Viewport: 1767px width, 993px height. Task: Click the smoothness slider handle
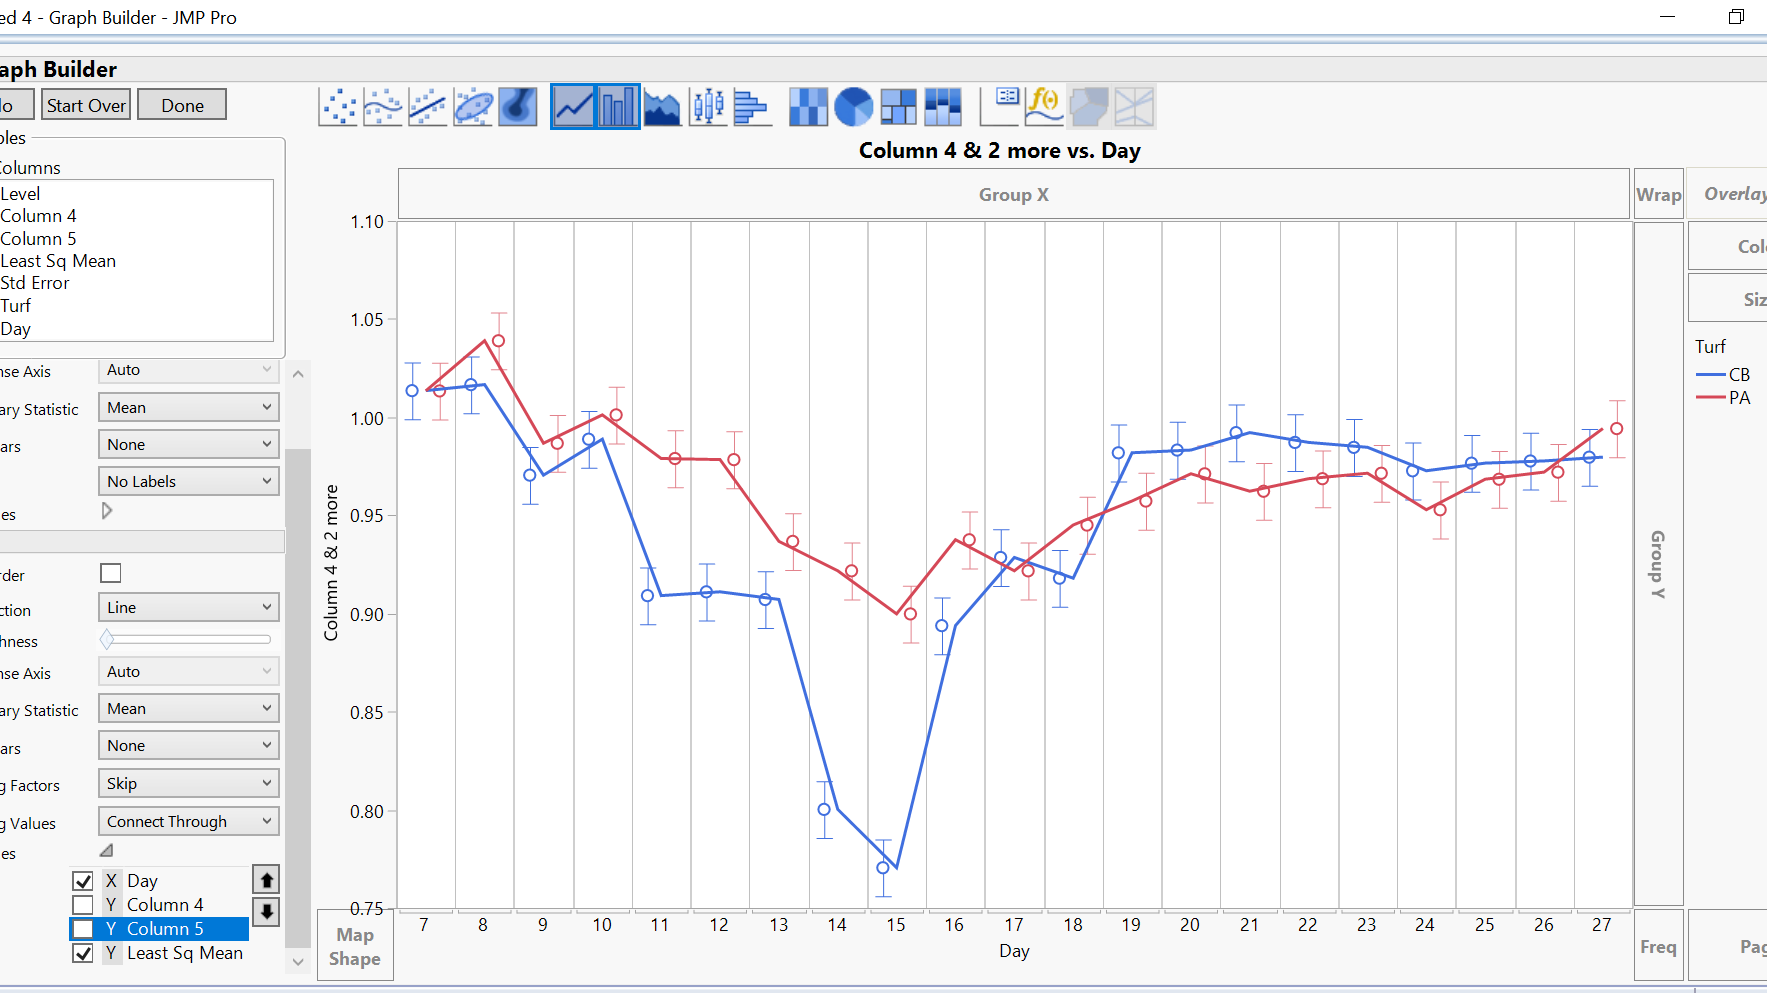[x=107, y=639]
